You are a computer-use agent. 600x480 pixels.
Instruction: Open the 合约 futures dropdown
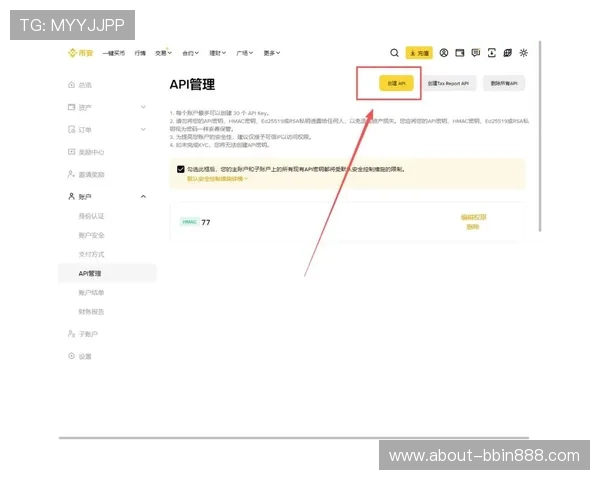[191, 53]
